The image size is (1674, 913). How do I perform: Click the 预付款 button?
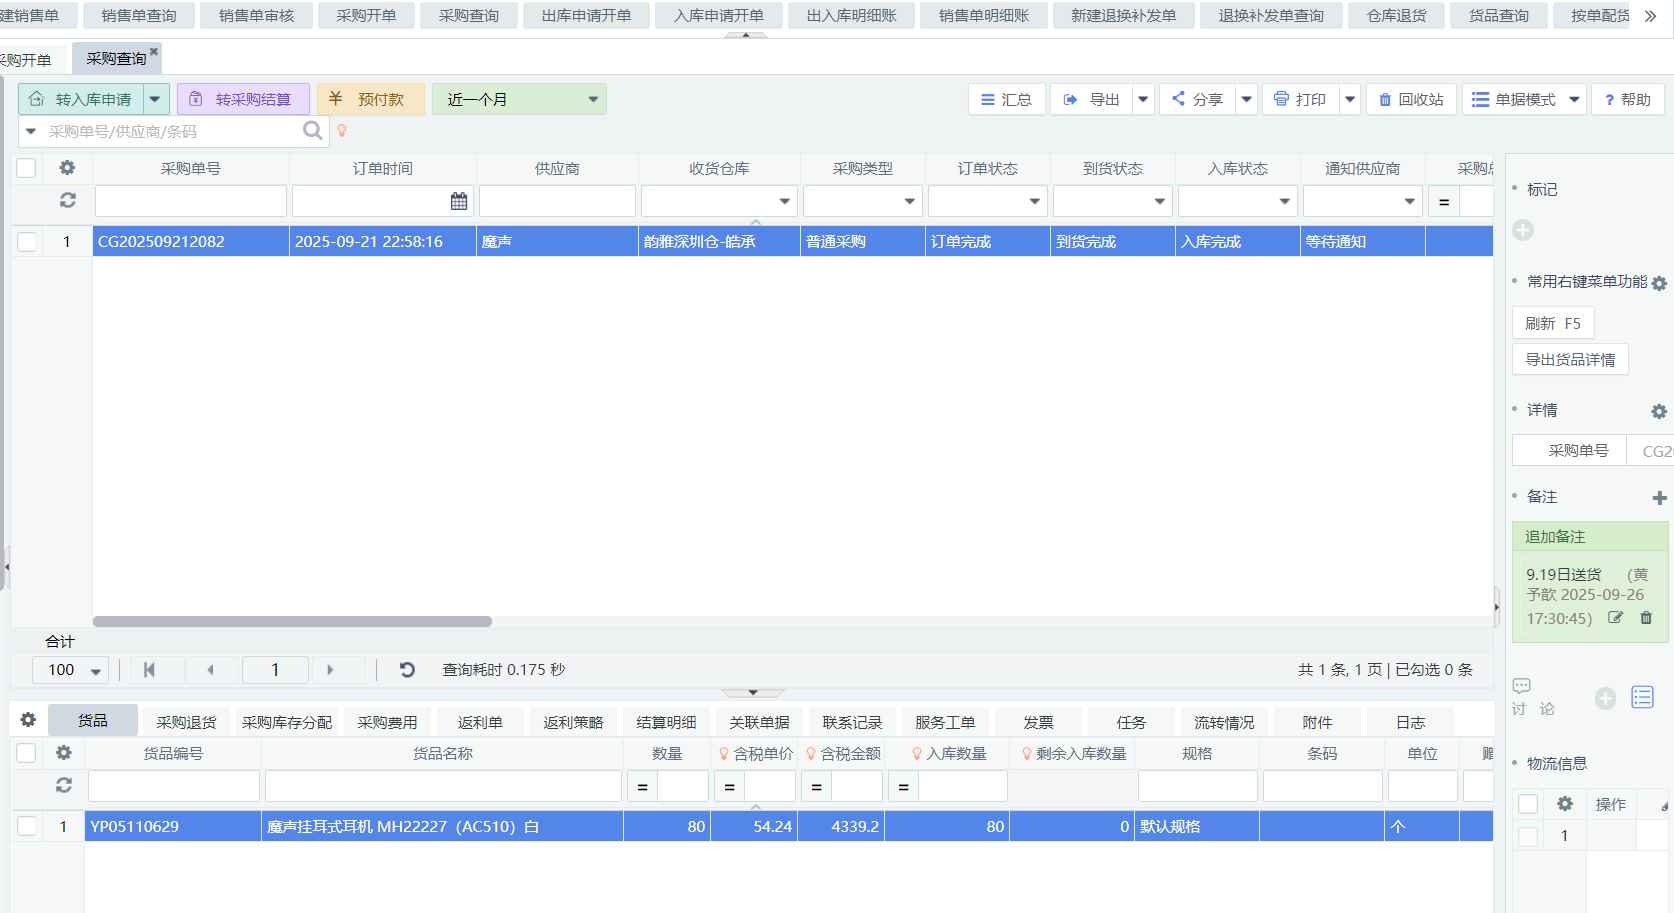371,99
